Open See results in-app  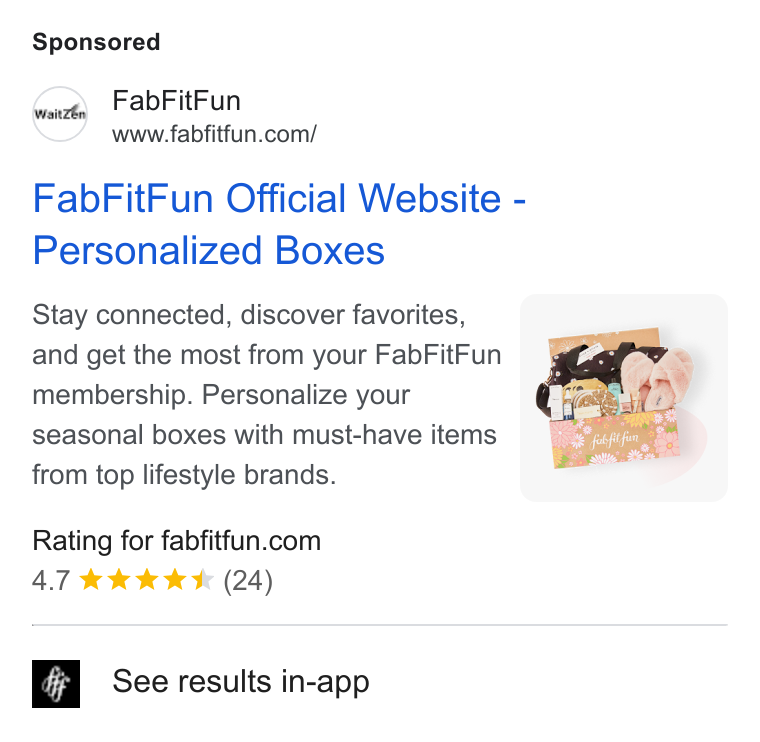(x=241, y=681)
